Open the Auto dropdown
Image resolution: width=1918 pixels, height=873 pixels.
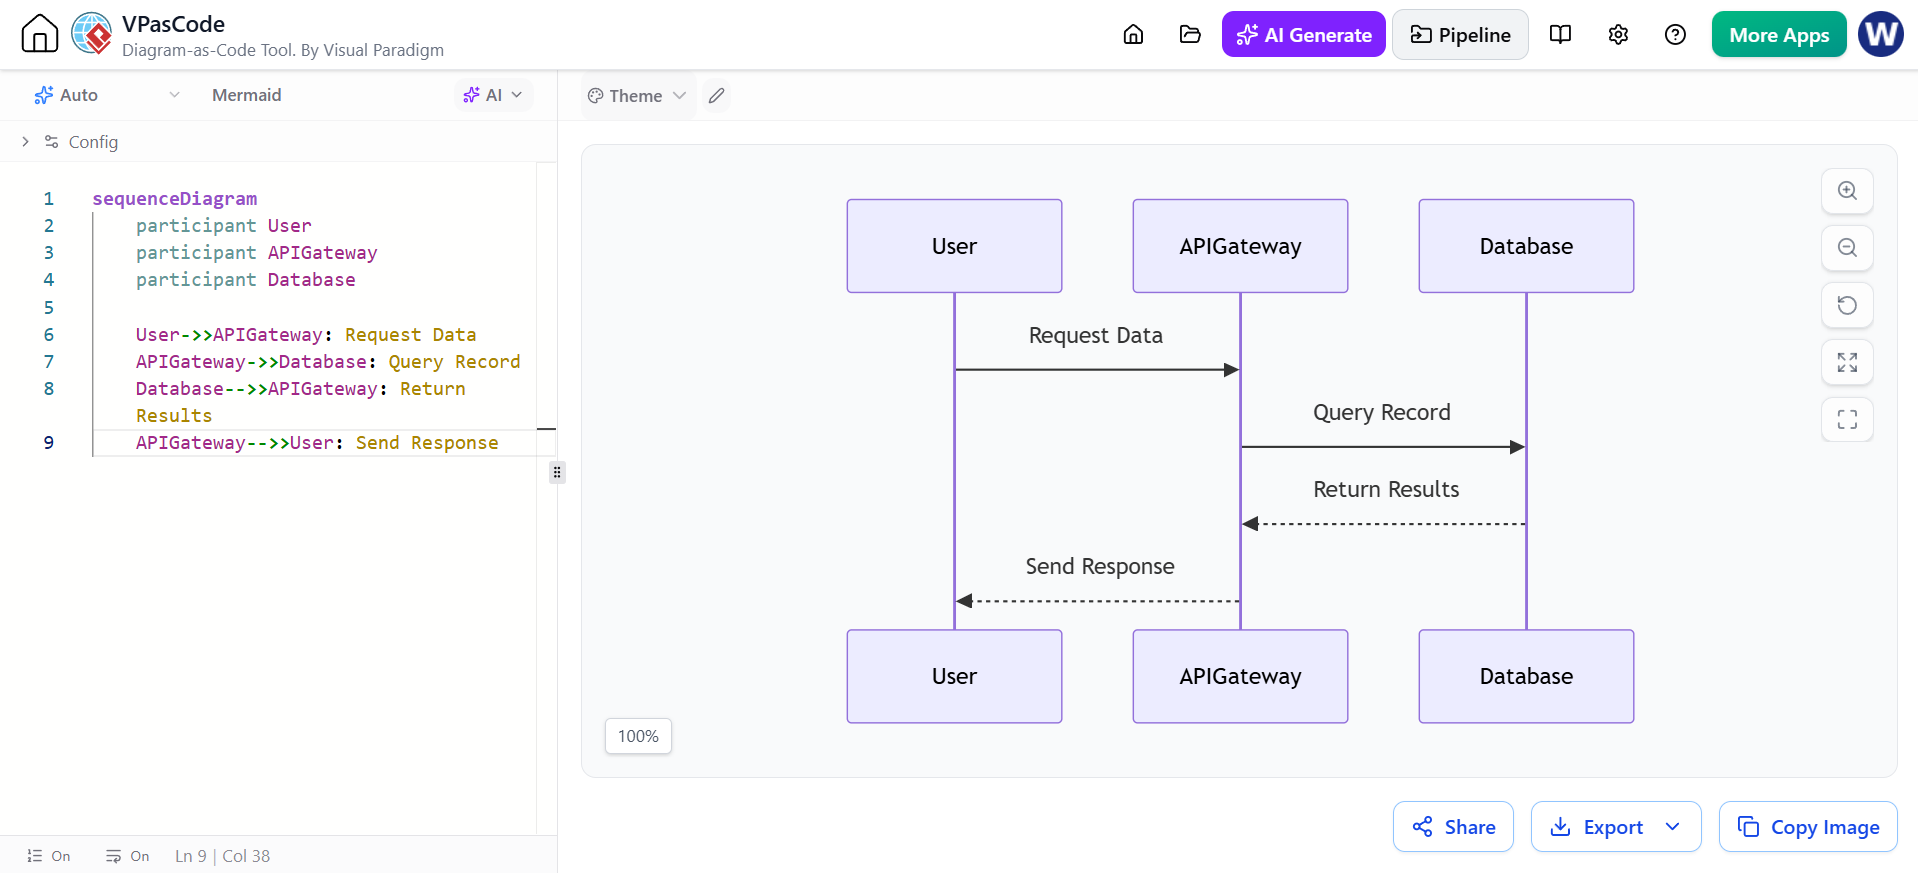[107, 95]
